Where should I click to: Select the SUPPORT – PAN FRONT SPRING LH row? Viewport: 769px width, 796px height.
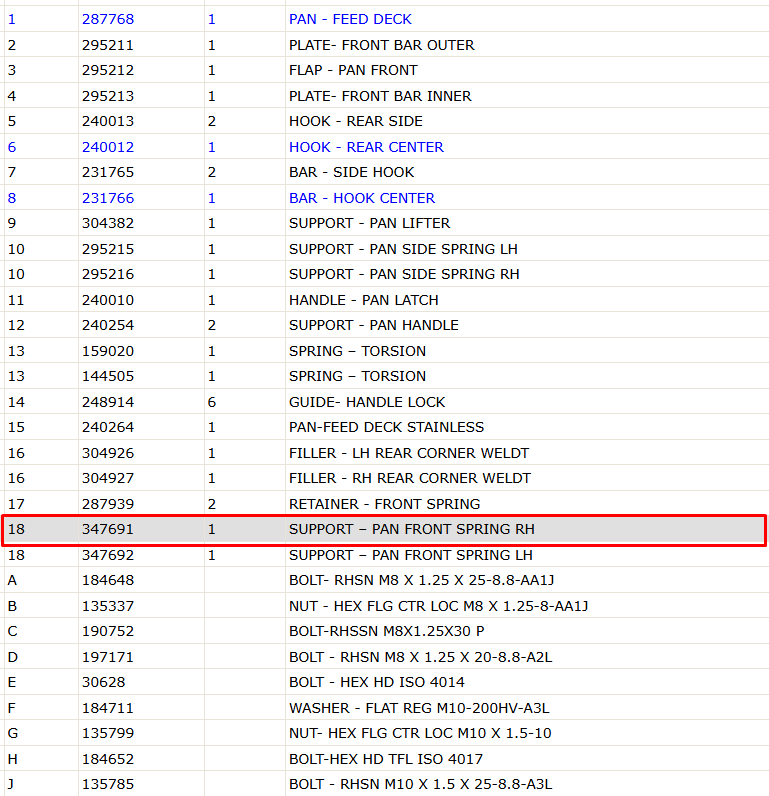coord(384,555)
